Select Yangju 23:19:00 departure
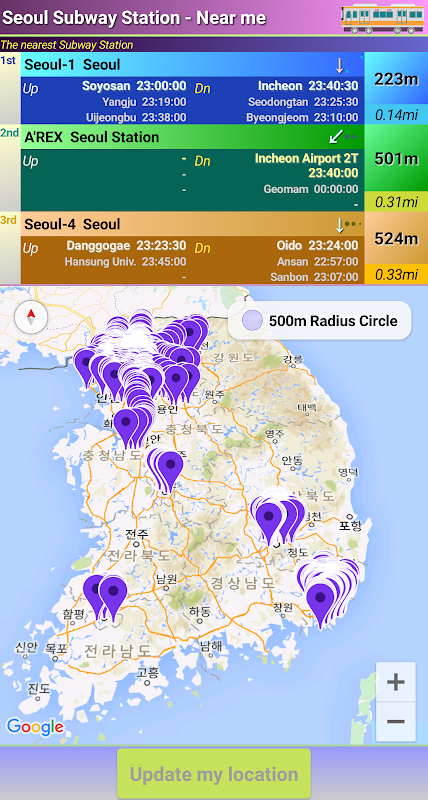The height and width of the screenshot is (800, 428). coord(144,102)
